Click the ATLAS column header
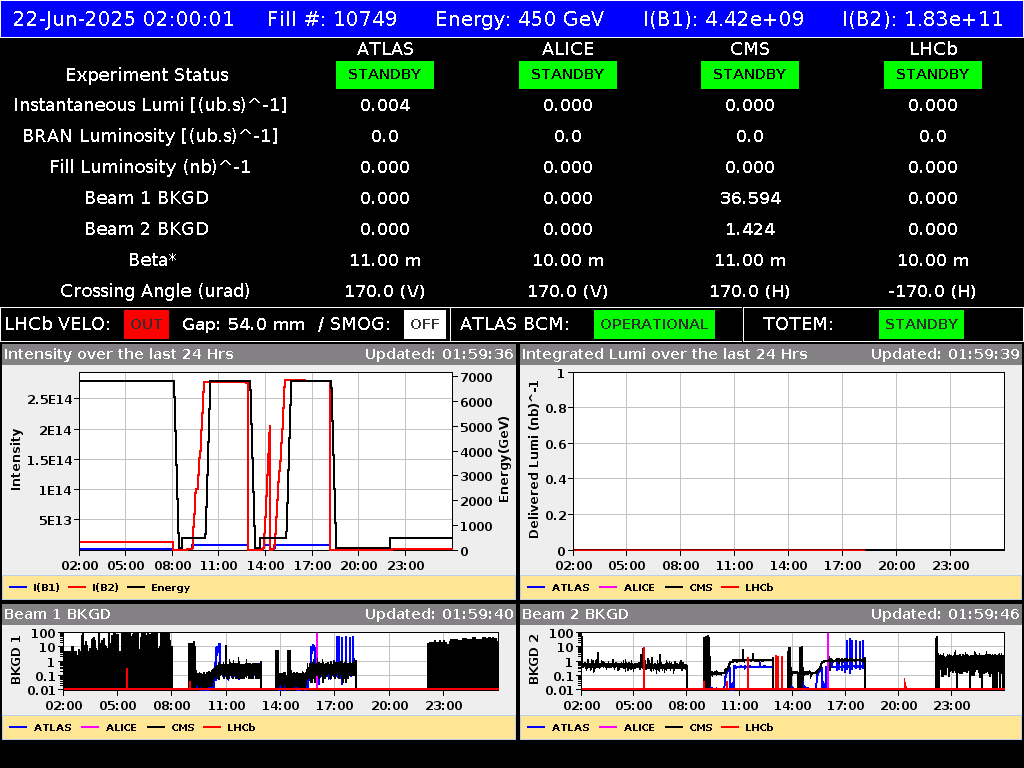The height and width of the screenshot is (768, 1024). pyautogui.click(x=385, y=49)
